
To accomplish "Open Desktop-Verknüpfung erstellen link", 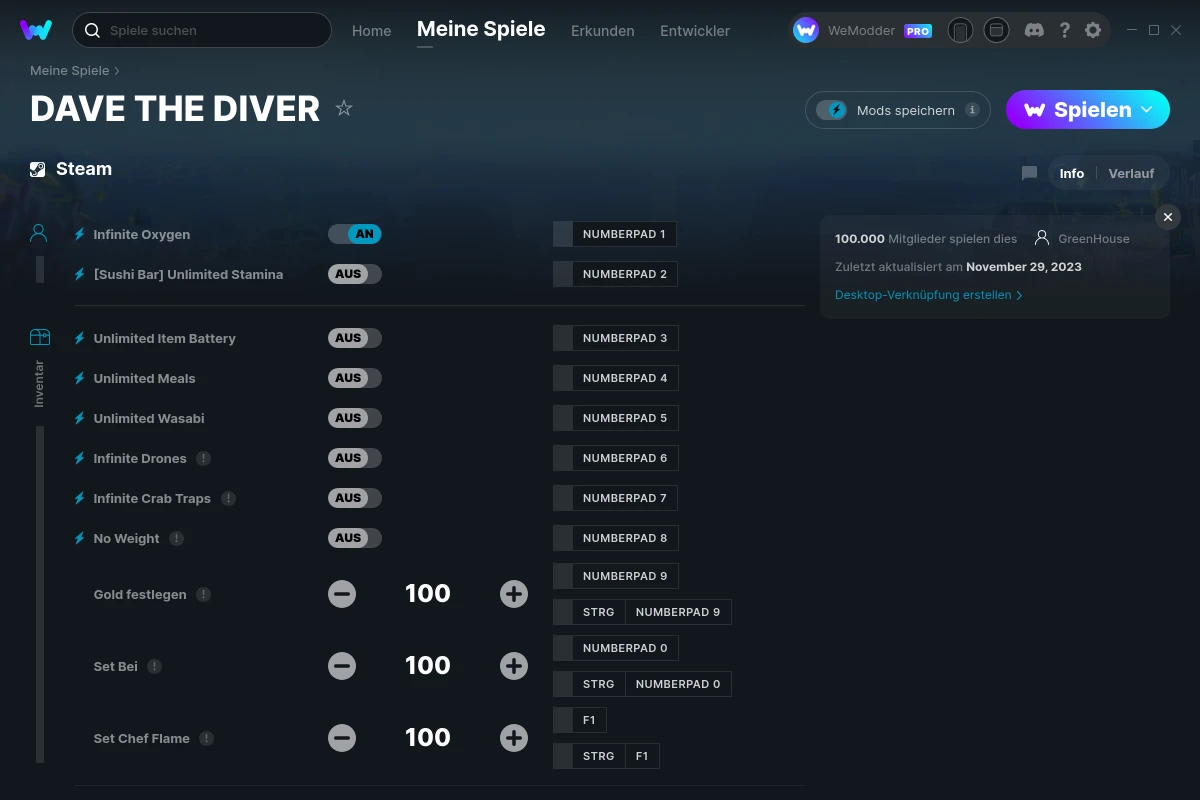I will pyautogui.click(x=929, y=295).
